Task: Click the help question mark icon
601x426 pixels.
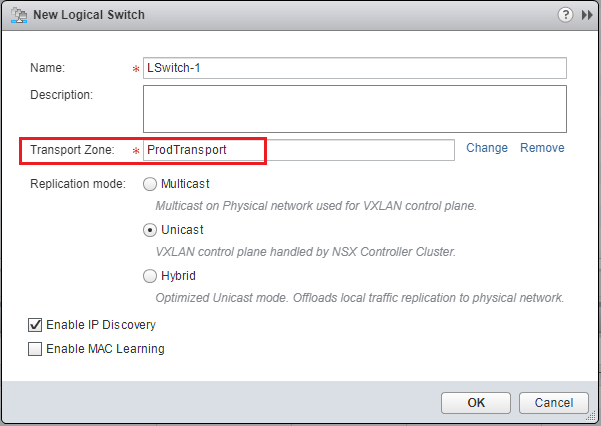Action: tap(566, 15)
